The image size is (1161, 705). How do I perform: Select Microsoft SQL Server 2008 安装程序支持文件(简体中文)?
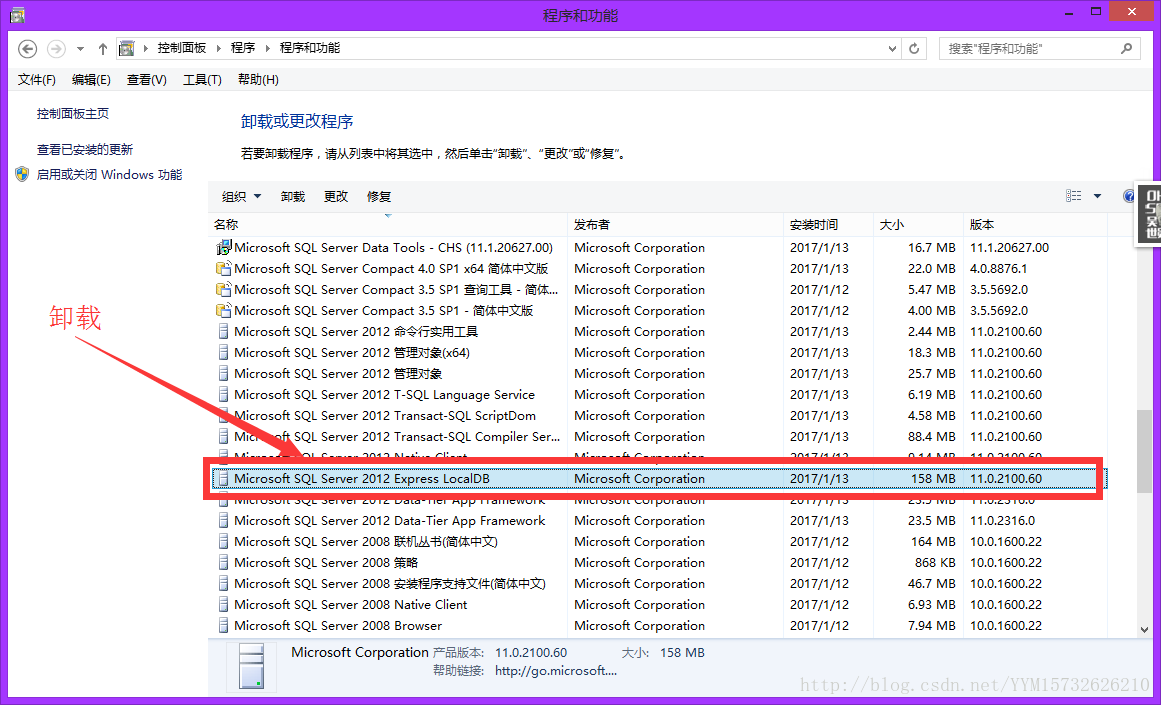click(658, 584)
